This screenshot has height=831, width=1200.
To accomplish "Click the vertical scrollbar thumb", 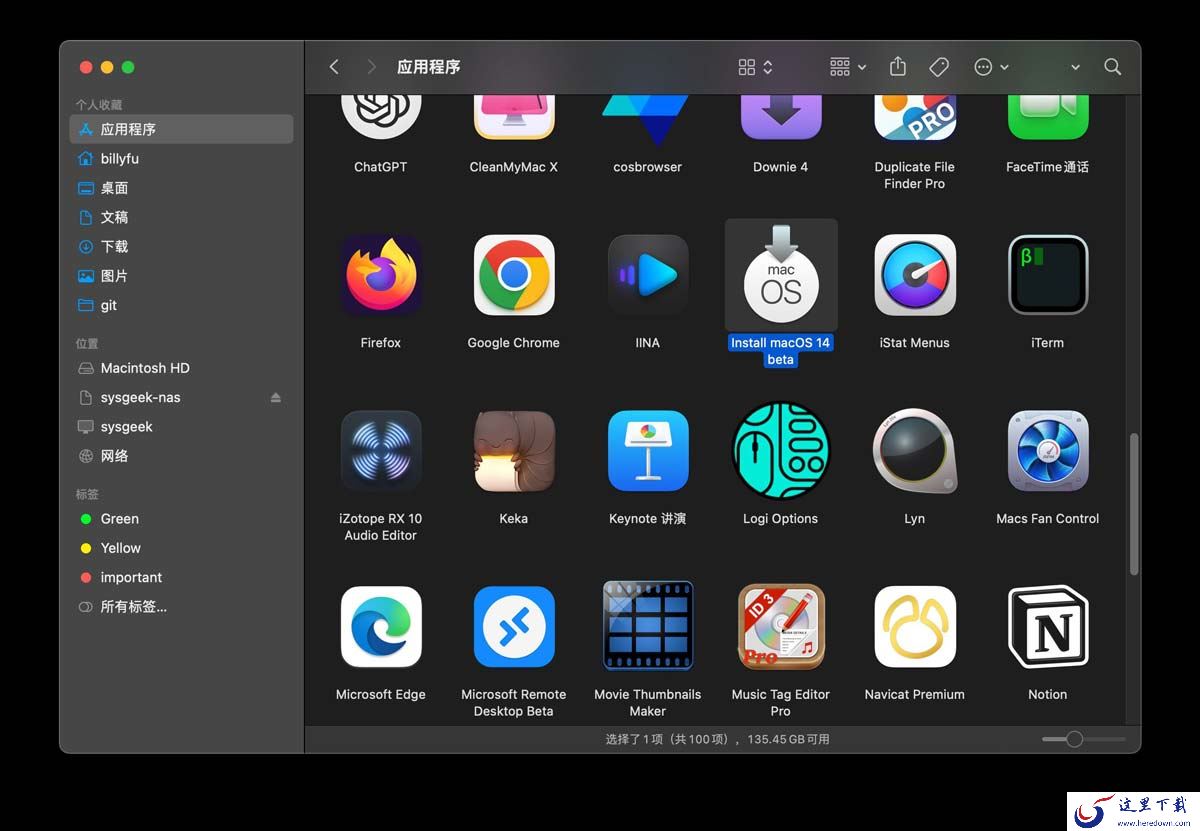I will click(1134, 504).
